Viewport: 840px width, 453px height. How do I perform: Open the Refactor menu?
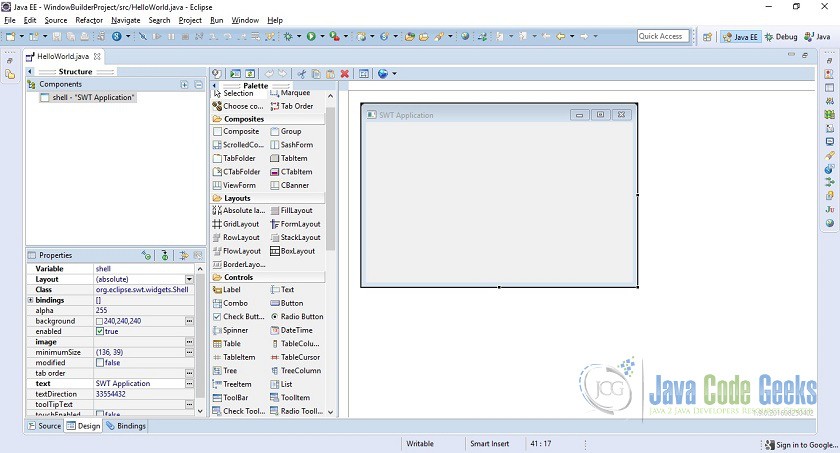89,20
